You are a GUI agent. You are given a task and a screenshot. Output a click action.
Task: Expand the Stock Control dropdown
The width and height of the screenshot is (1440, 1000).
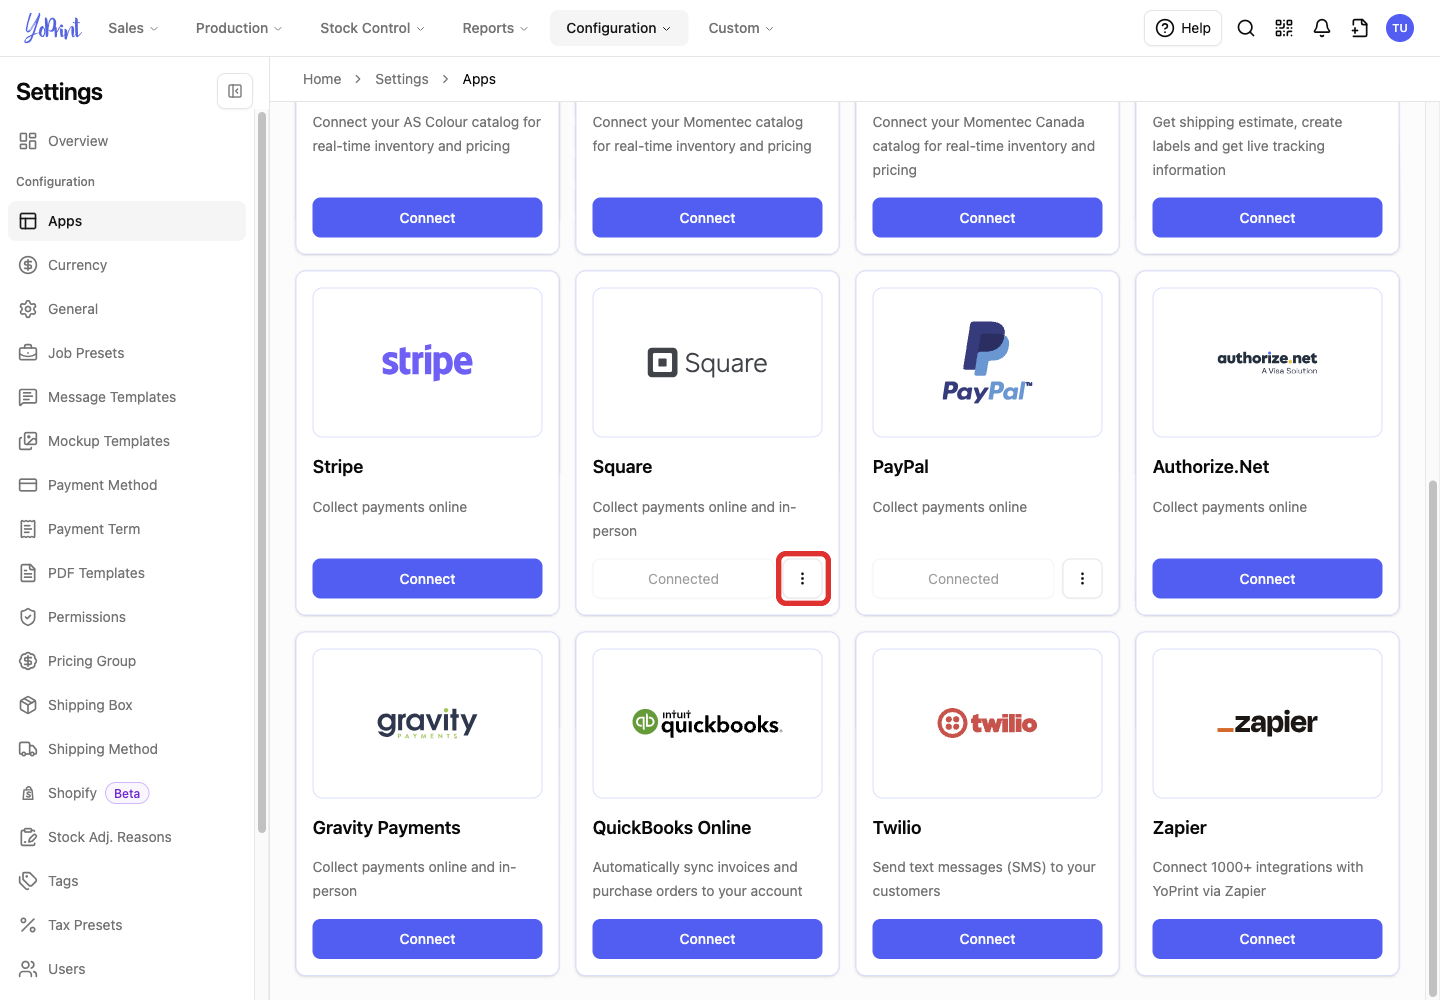point(372,28)
